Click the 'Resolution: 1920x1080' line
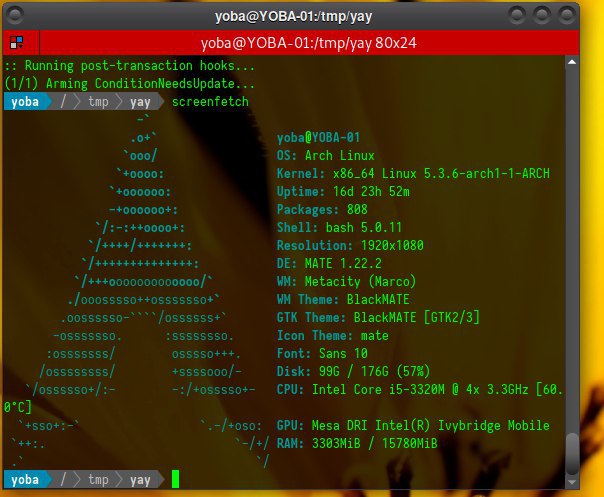The height and width of the screenshot is (497, 604). [350, 245]
